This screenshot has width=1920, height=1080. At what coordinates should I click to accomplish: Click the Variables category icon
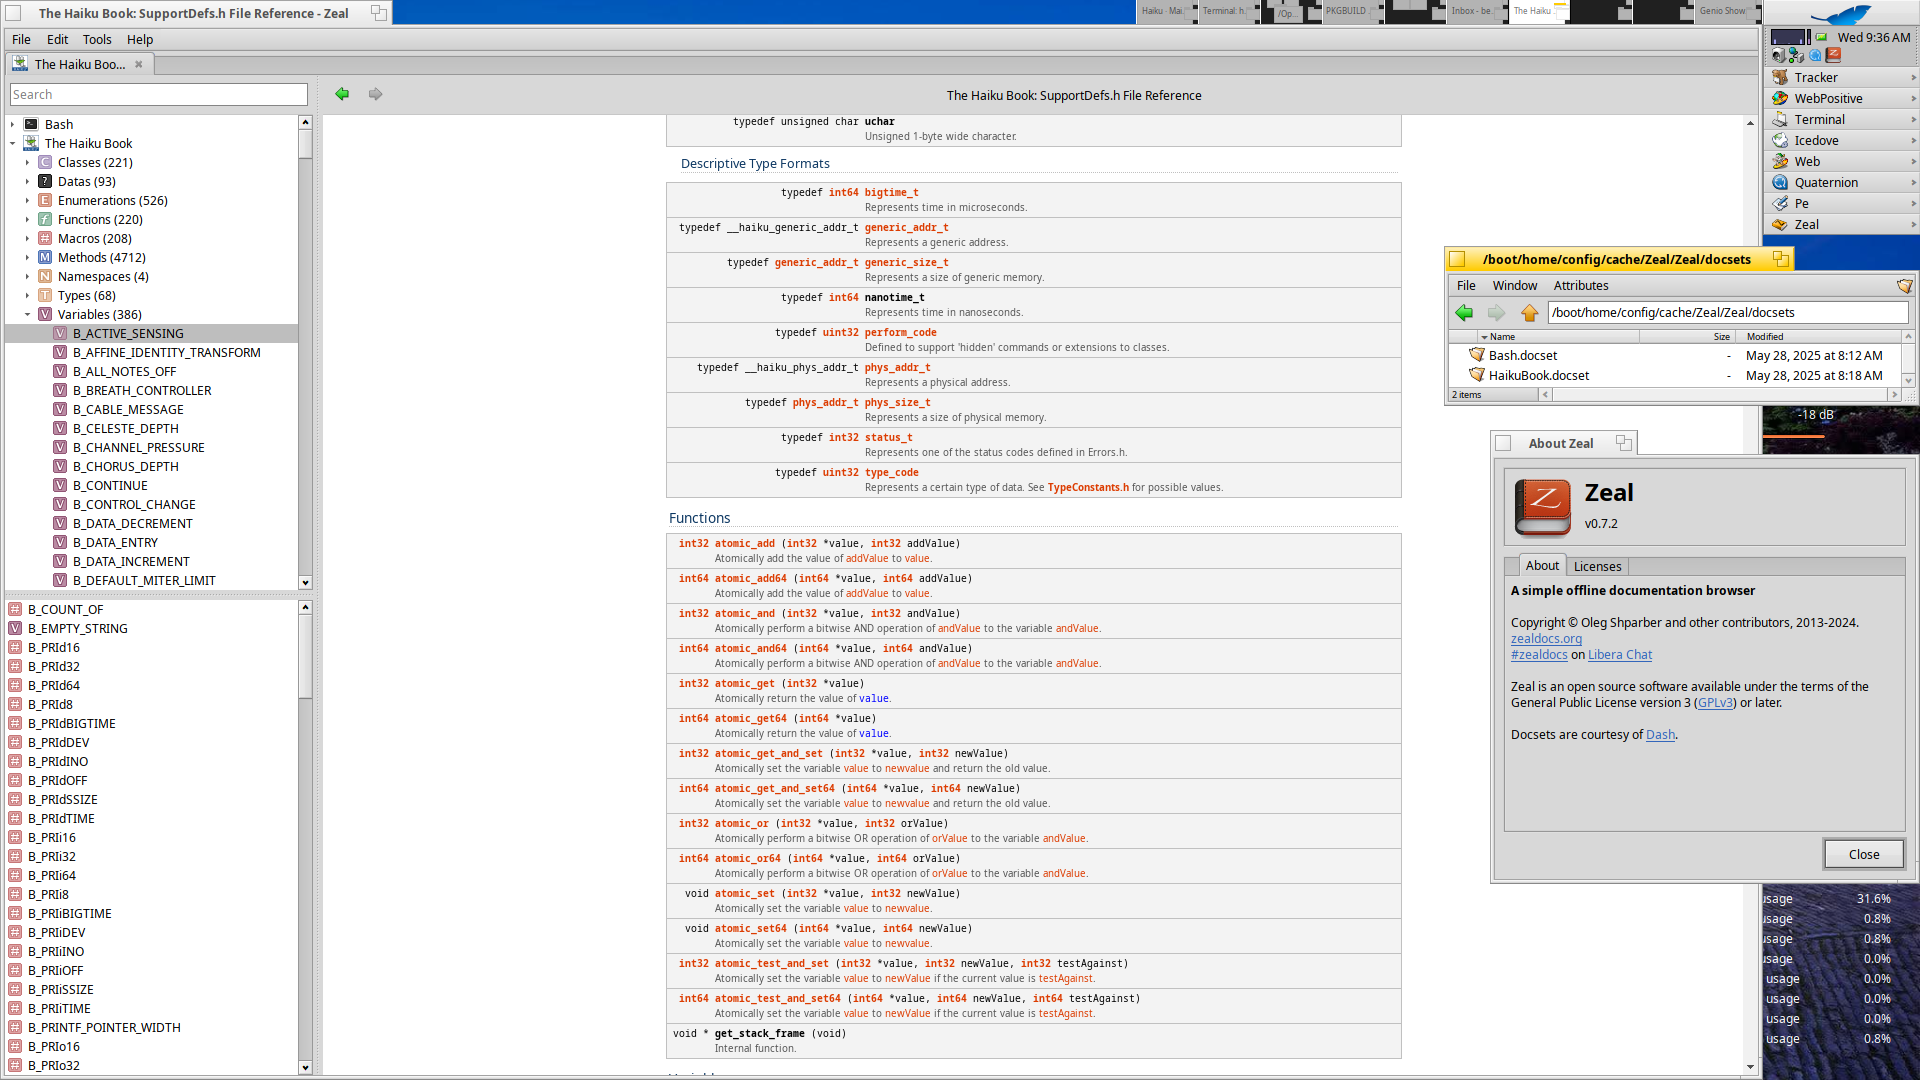tap(45, 315)
